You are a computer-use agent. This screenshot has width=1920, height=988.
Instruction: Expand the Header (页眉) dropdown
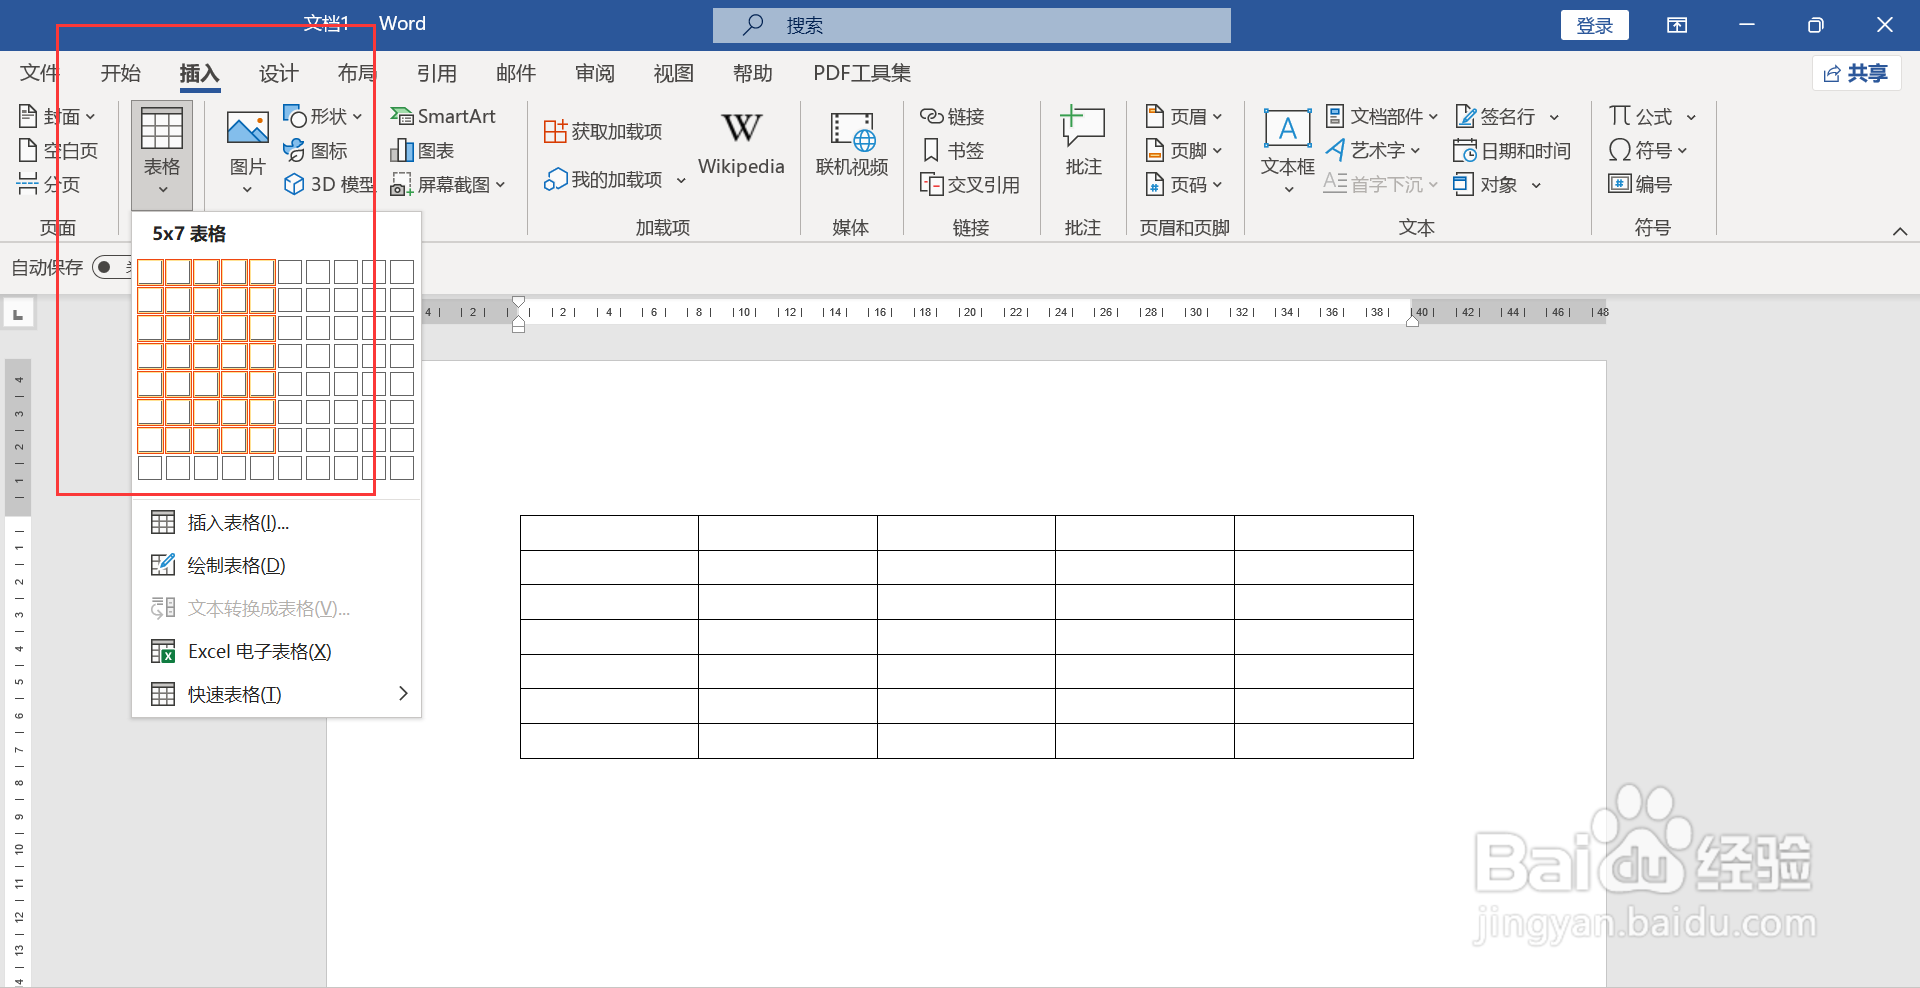pos(1217,117)
